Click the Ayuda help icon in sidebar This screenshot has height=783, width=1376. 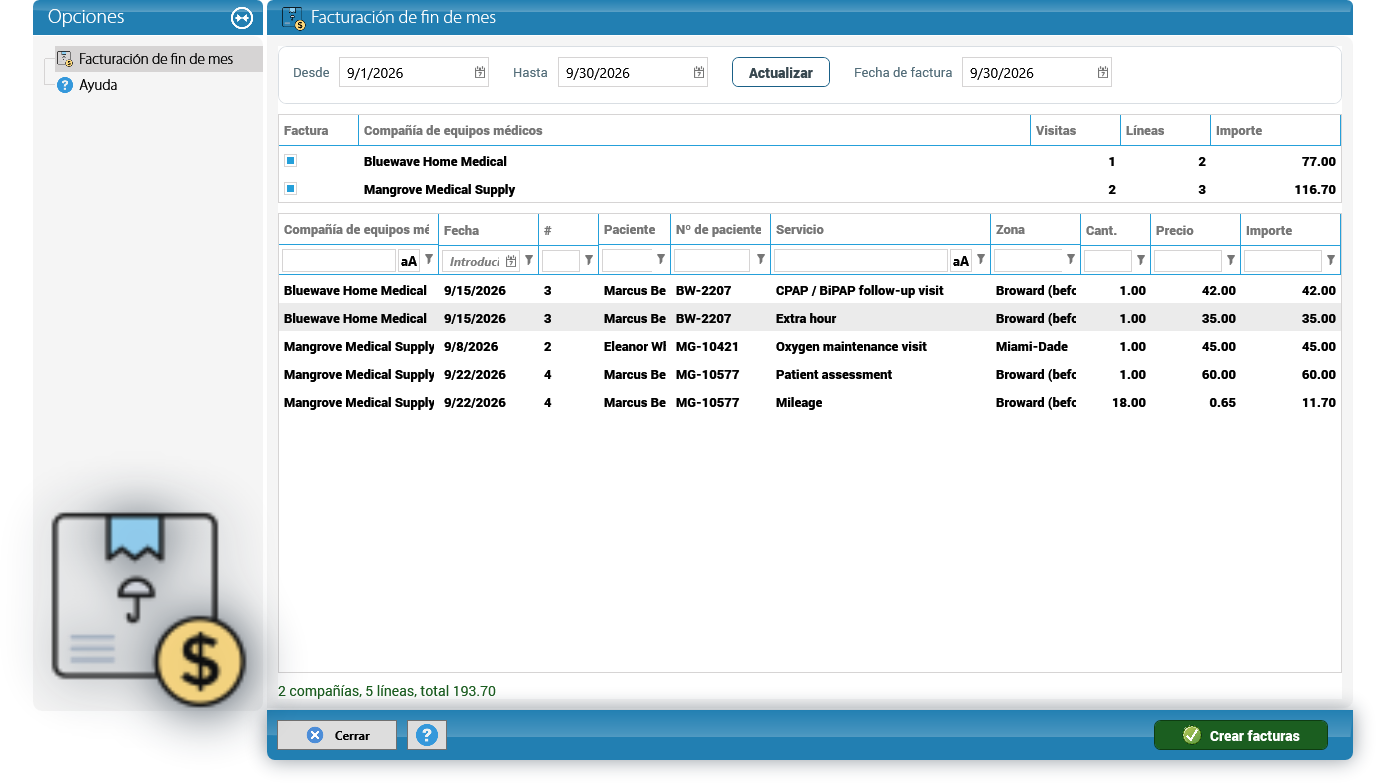[65, 85]
